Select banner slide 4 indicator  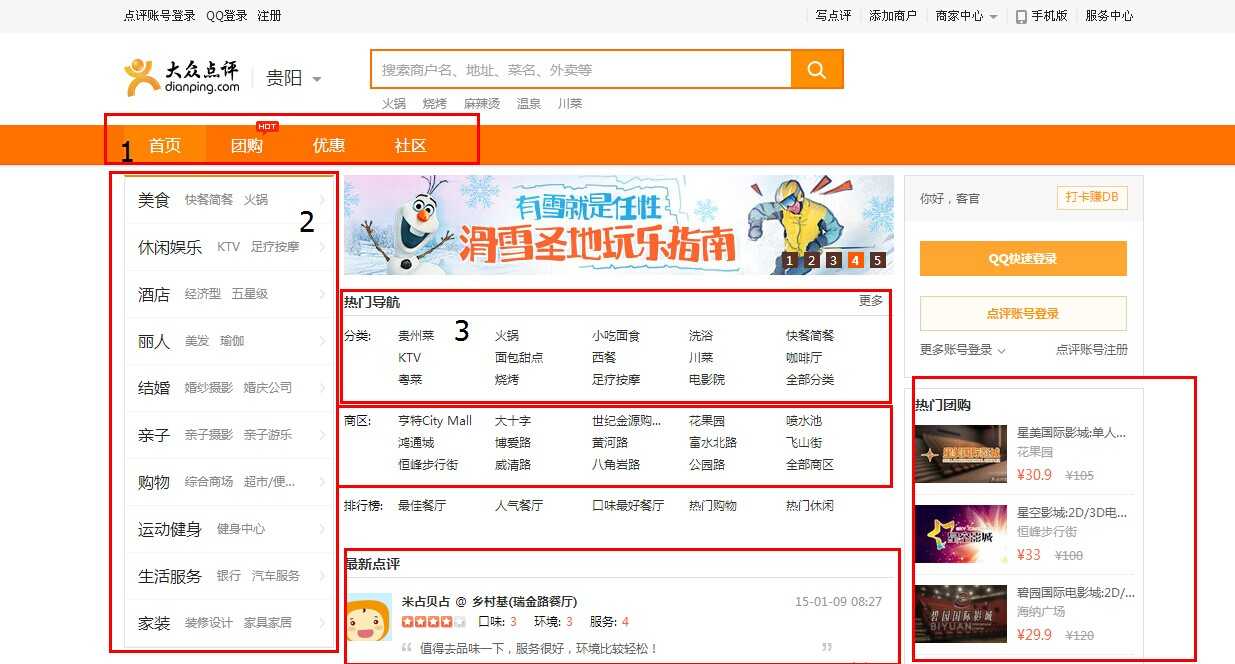pyautogui.click(x=856, y=261)
